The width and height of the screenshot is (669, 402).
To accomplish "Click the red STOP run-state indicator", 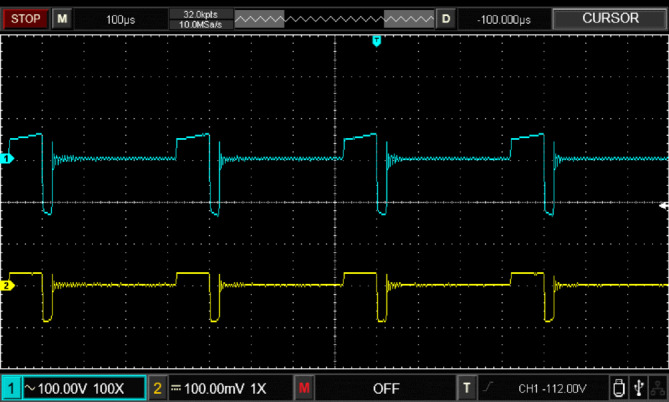I will click(25, 19).
